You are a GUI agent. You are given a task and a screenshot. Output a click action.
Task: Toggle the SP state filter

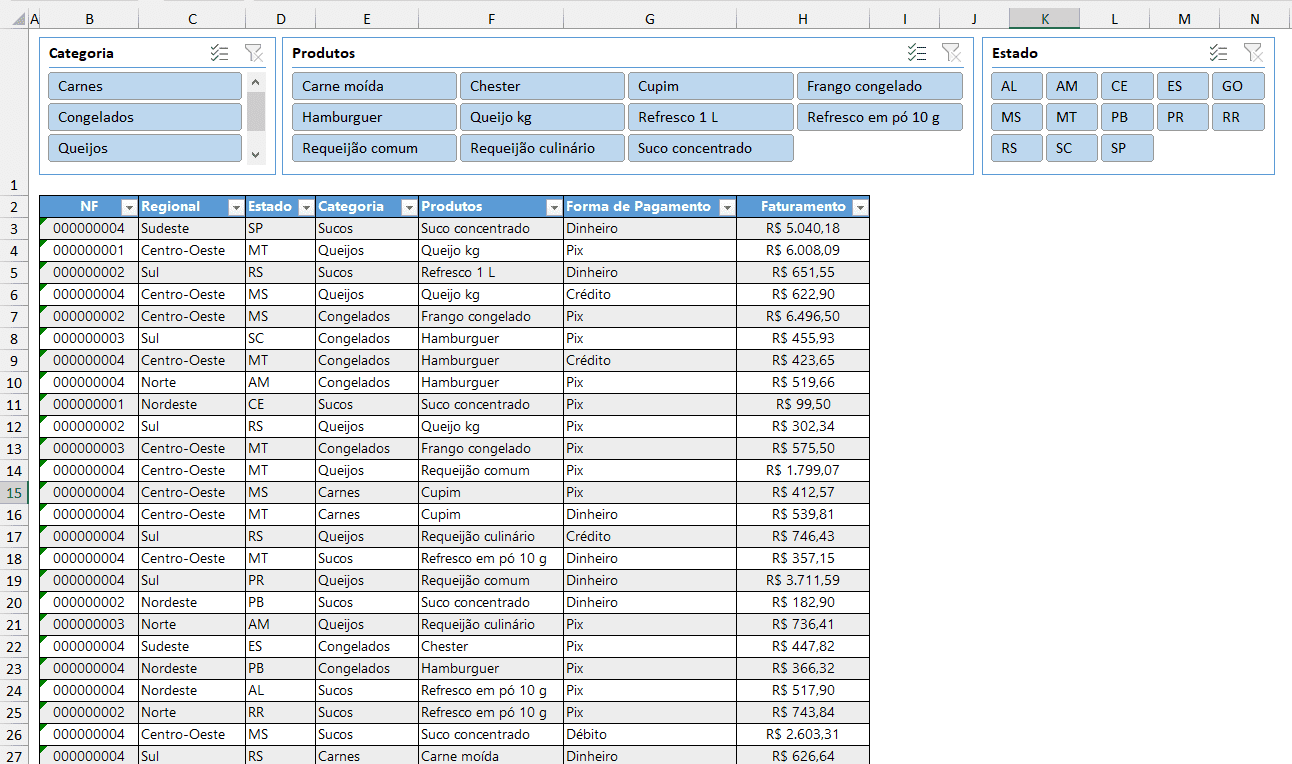click(1127, 147)
